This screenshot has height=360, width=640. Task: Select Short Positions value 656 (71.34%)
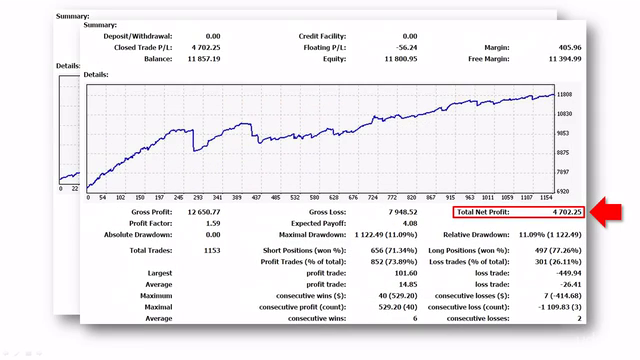[394, 251]
